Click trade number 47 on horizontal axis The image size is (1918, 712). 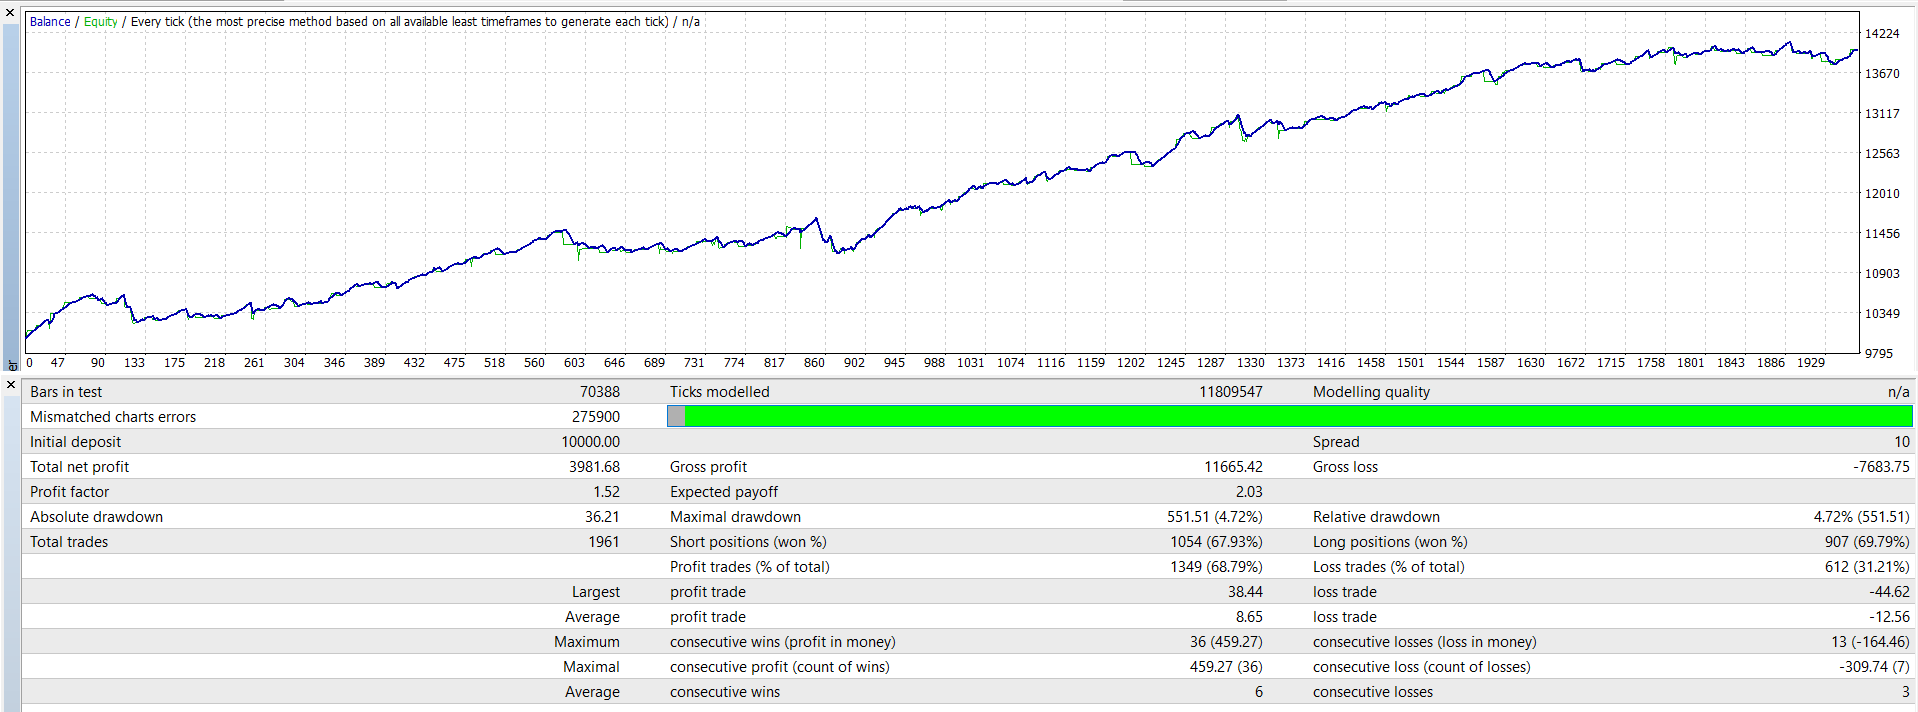coord(57,362)
